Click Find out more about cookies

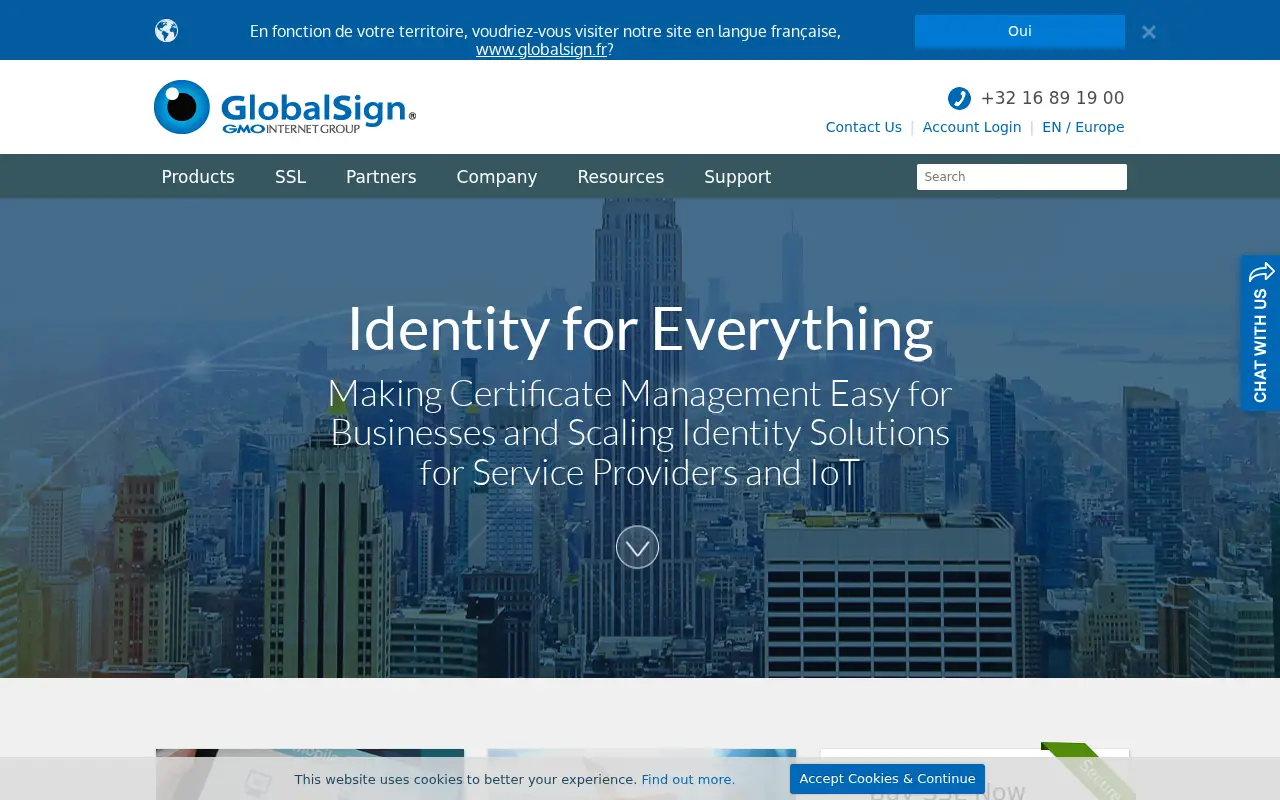[x=688, y=779]
